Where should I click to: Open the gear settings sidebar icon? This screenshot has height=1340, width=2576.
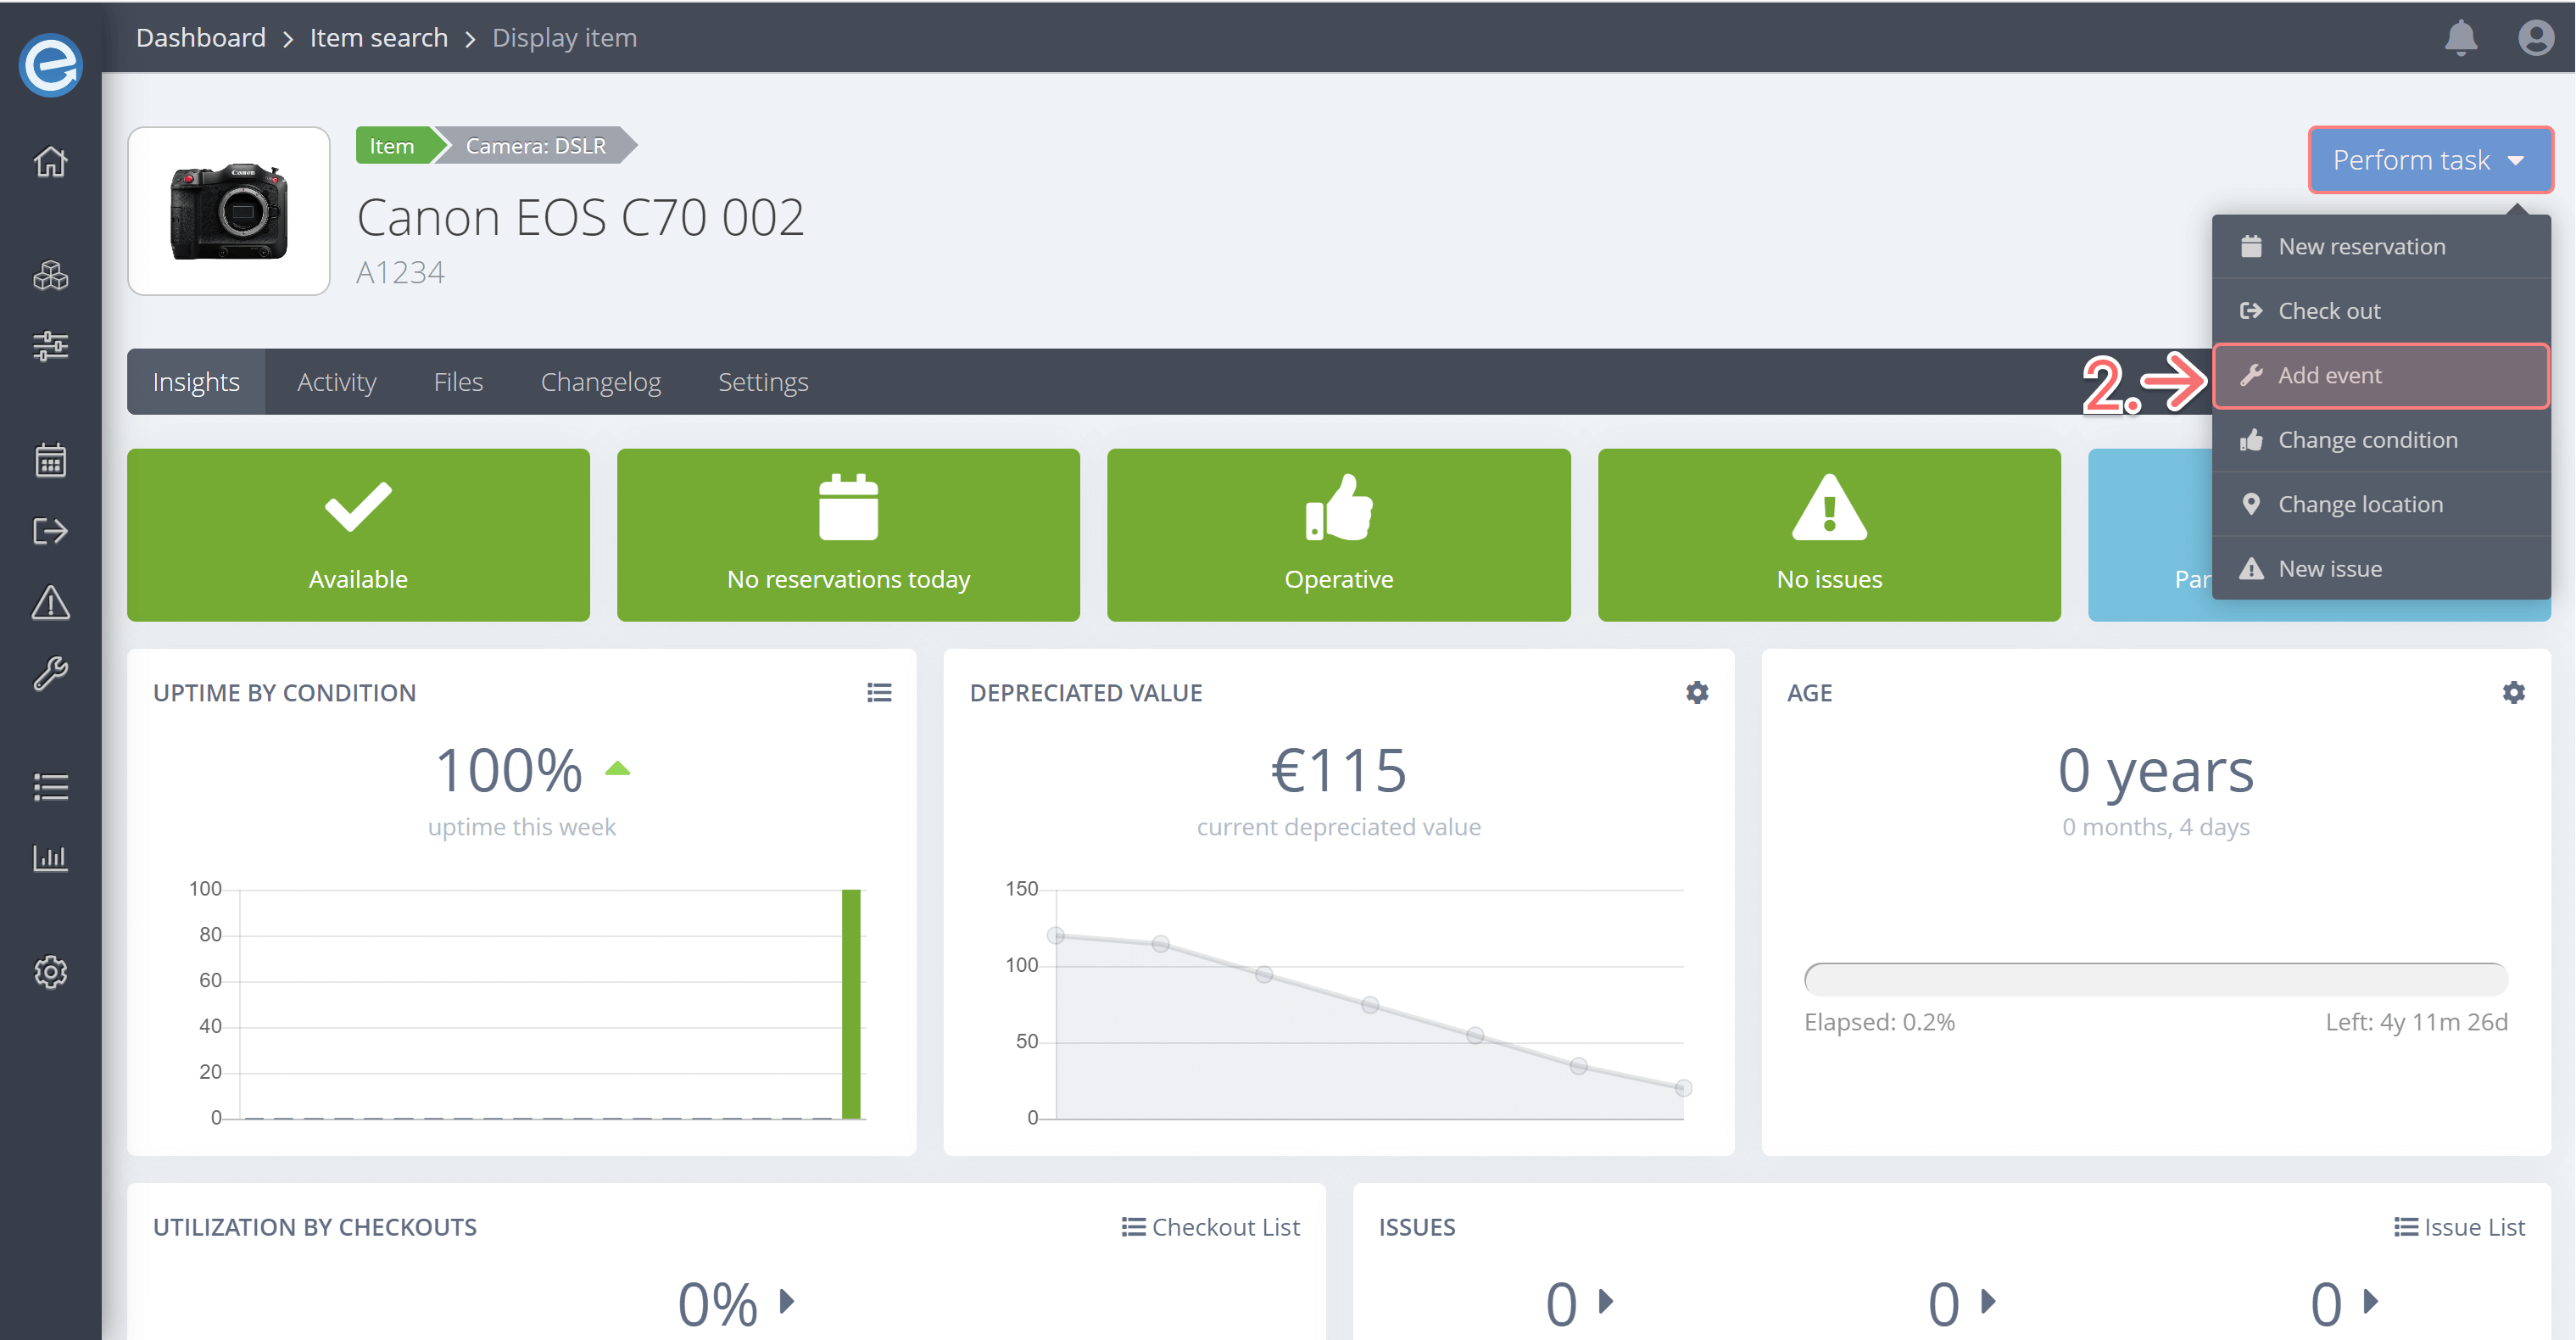[x=50, y=972]
